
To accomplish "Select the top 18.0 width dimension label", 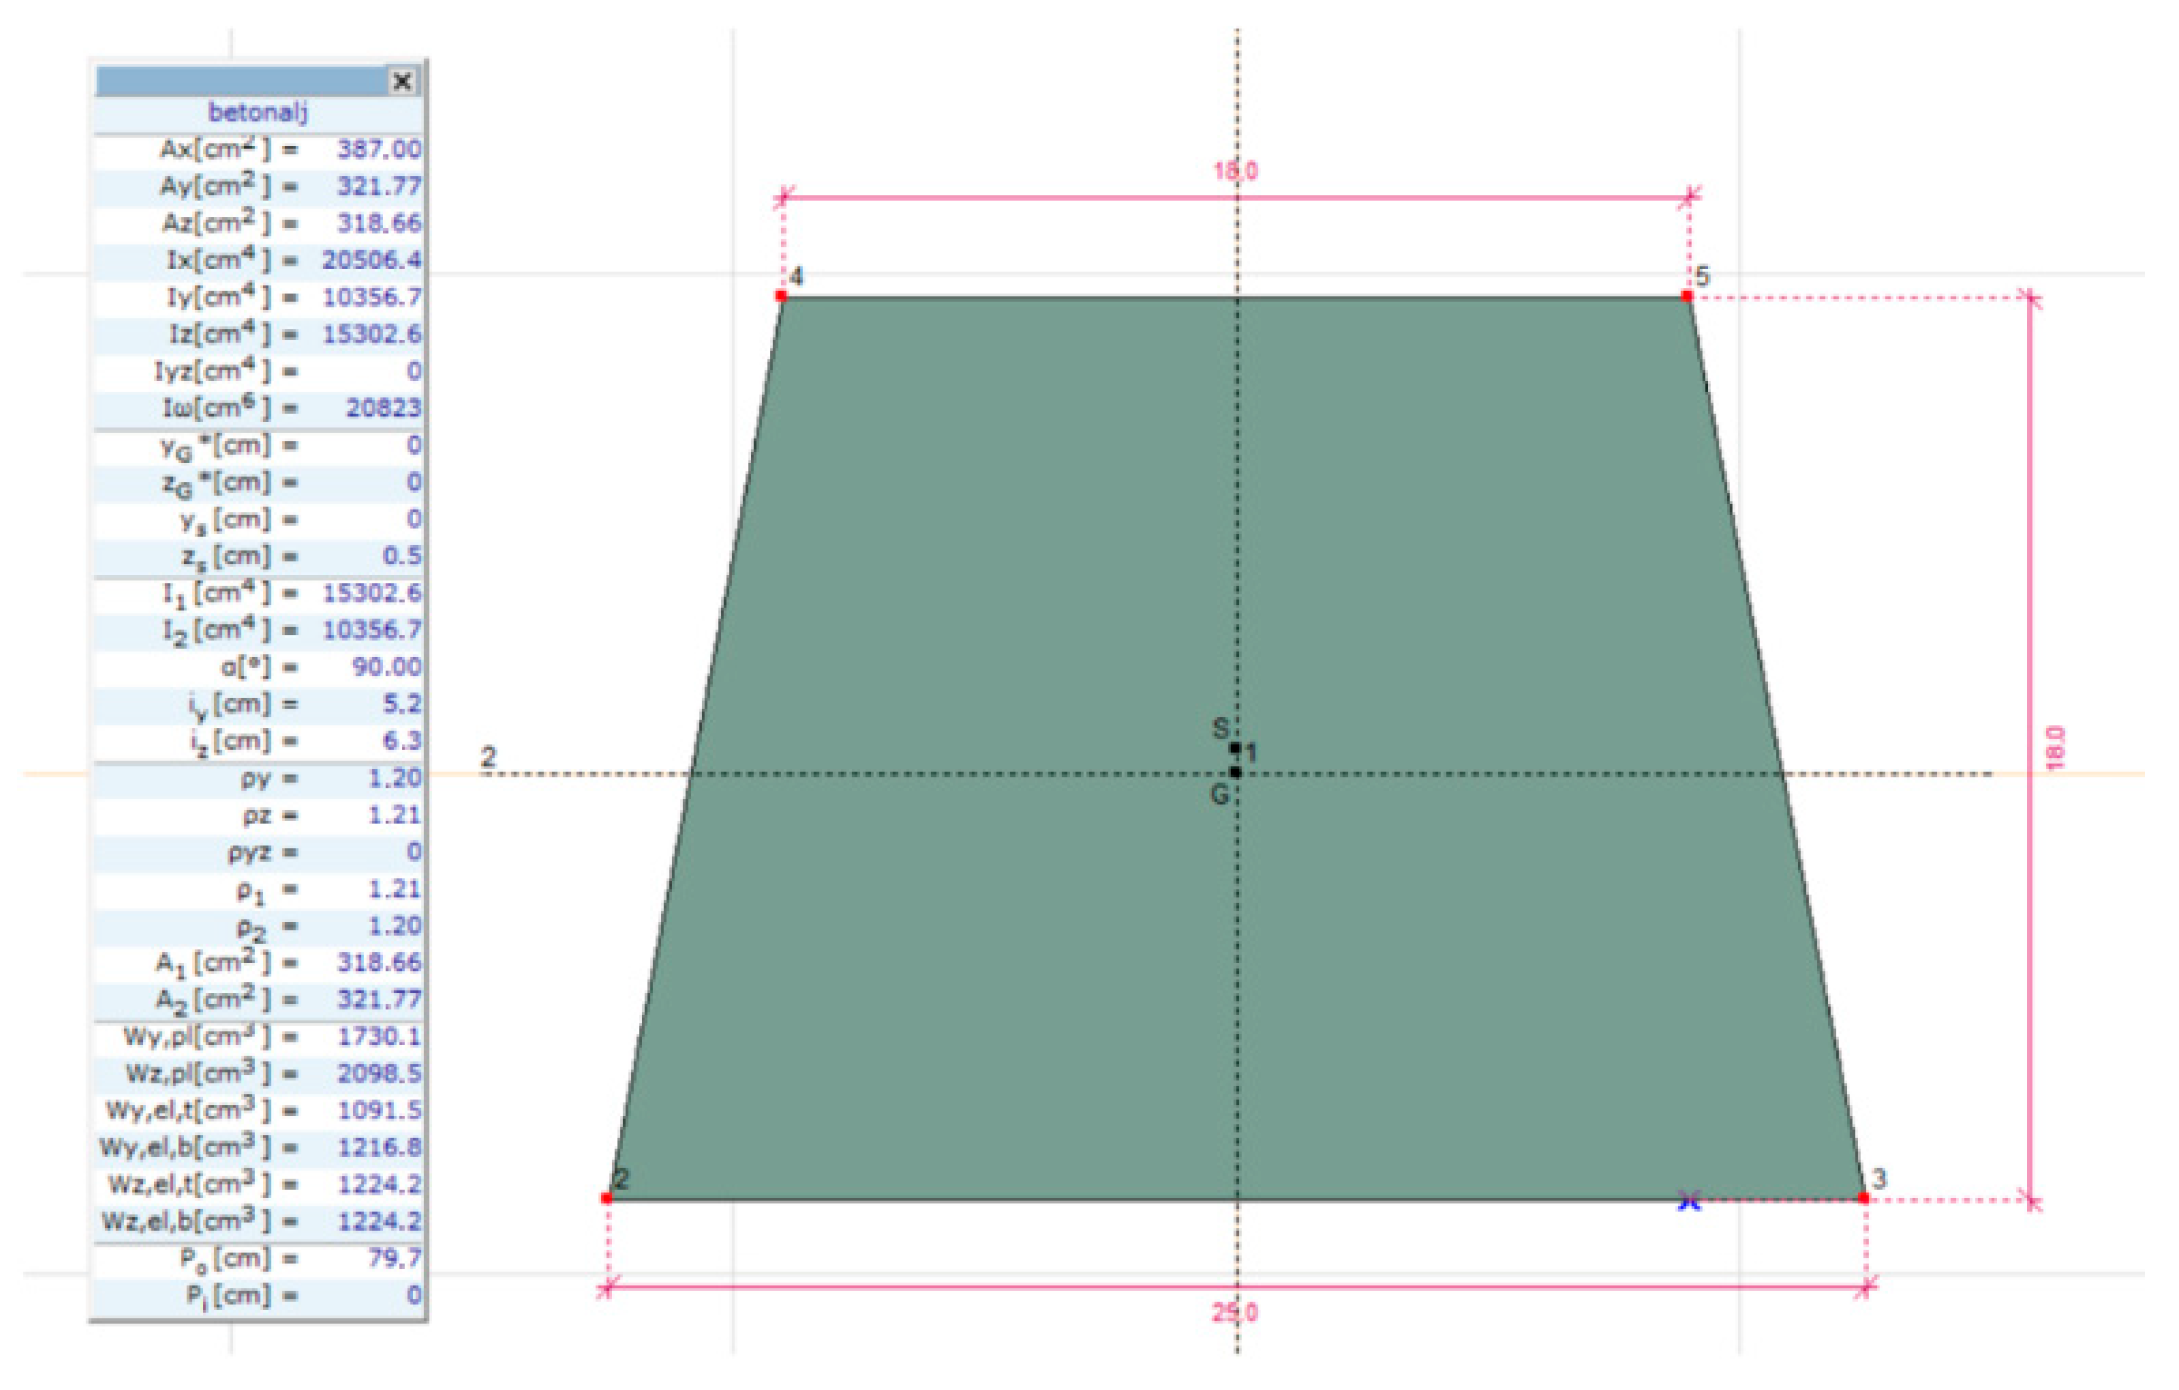I will 1235,171.
